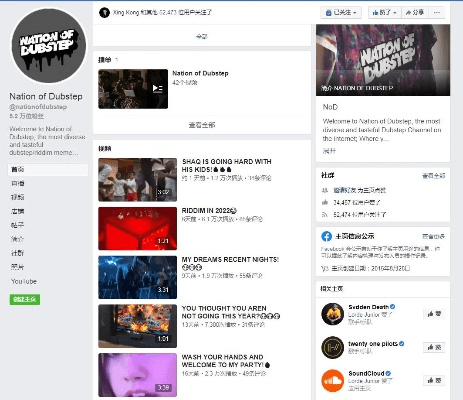
Task: Like the twenty one pilots page
Action: pos(434,347)
